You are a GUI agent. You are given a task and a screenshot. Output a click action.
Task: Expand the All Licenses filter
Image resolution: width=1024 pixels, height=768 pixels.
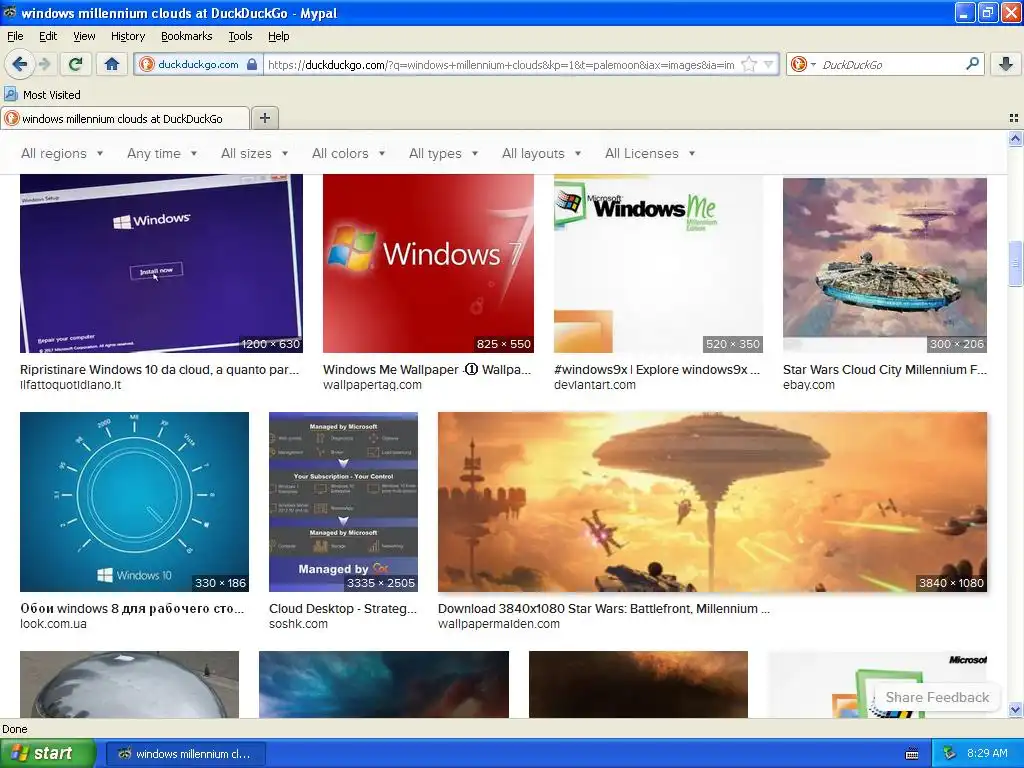[x=650, y=153]
